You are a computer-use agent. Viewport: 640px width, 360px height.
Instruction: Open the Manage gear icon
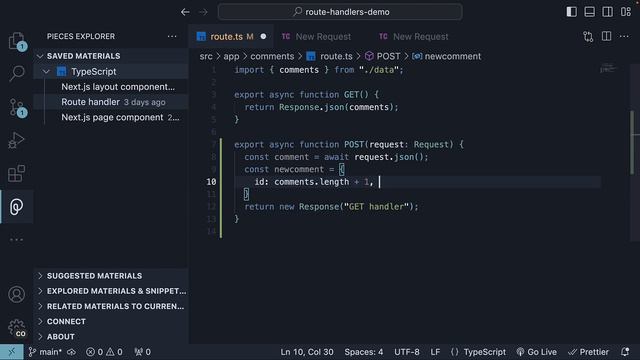click(x=16, y=328)
